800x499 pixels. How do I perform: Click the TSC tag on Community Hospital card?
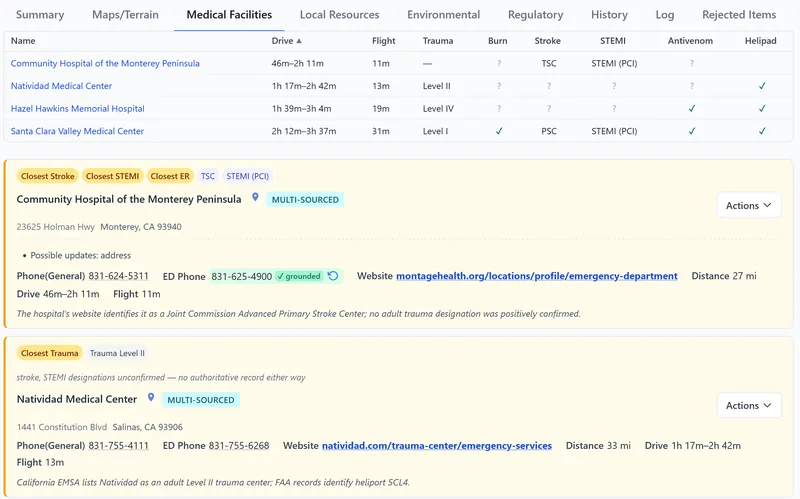pyautogui.click(x=208, y=176)
